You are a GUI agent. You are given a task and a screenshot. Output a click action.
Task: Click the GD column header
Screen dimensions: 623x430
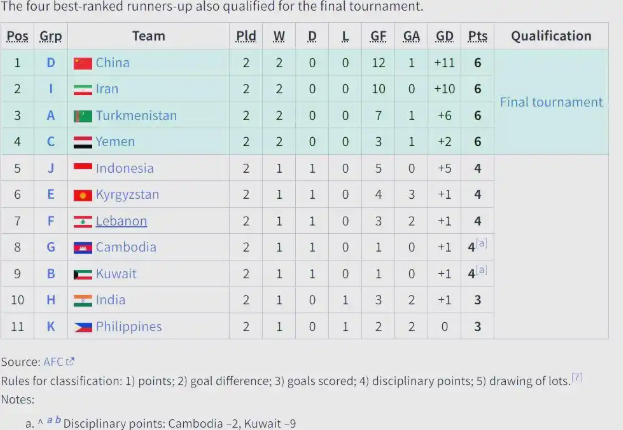445,36
